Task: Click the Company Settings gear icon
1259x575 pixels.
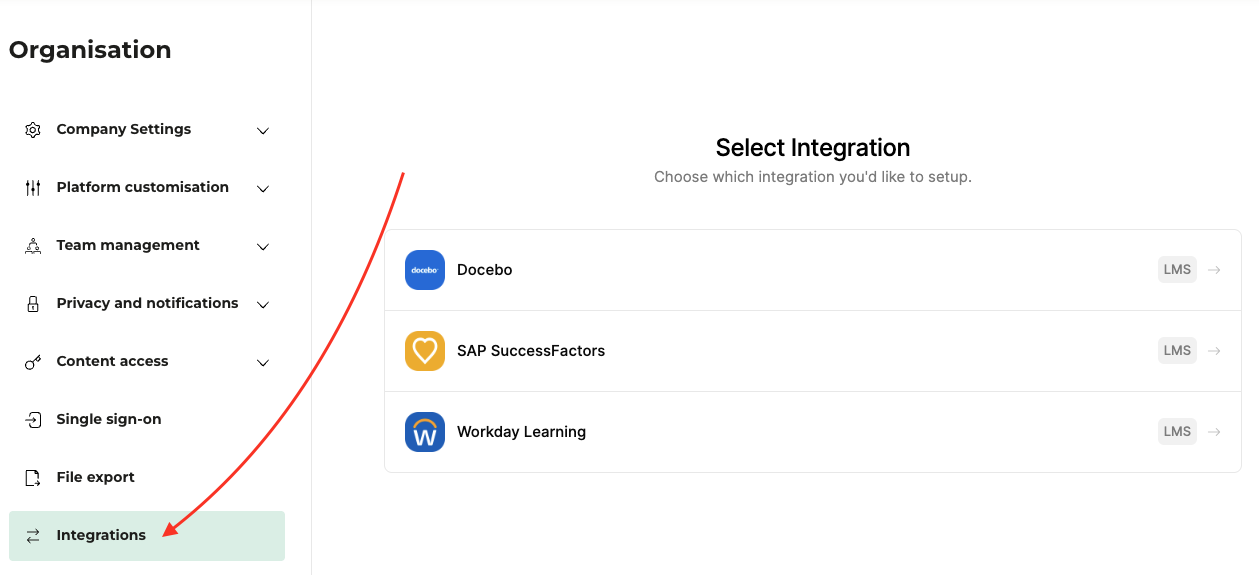Action: pos(33,130)
